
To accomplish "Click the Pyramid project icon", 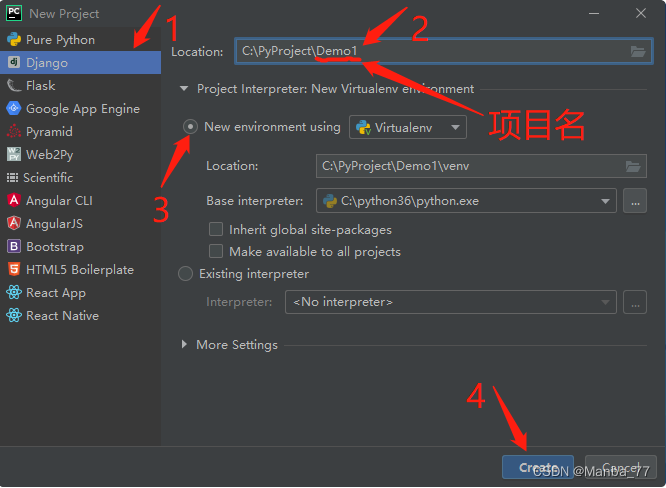I will tap(14, 131).
